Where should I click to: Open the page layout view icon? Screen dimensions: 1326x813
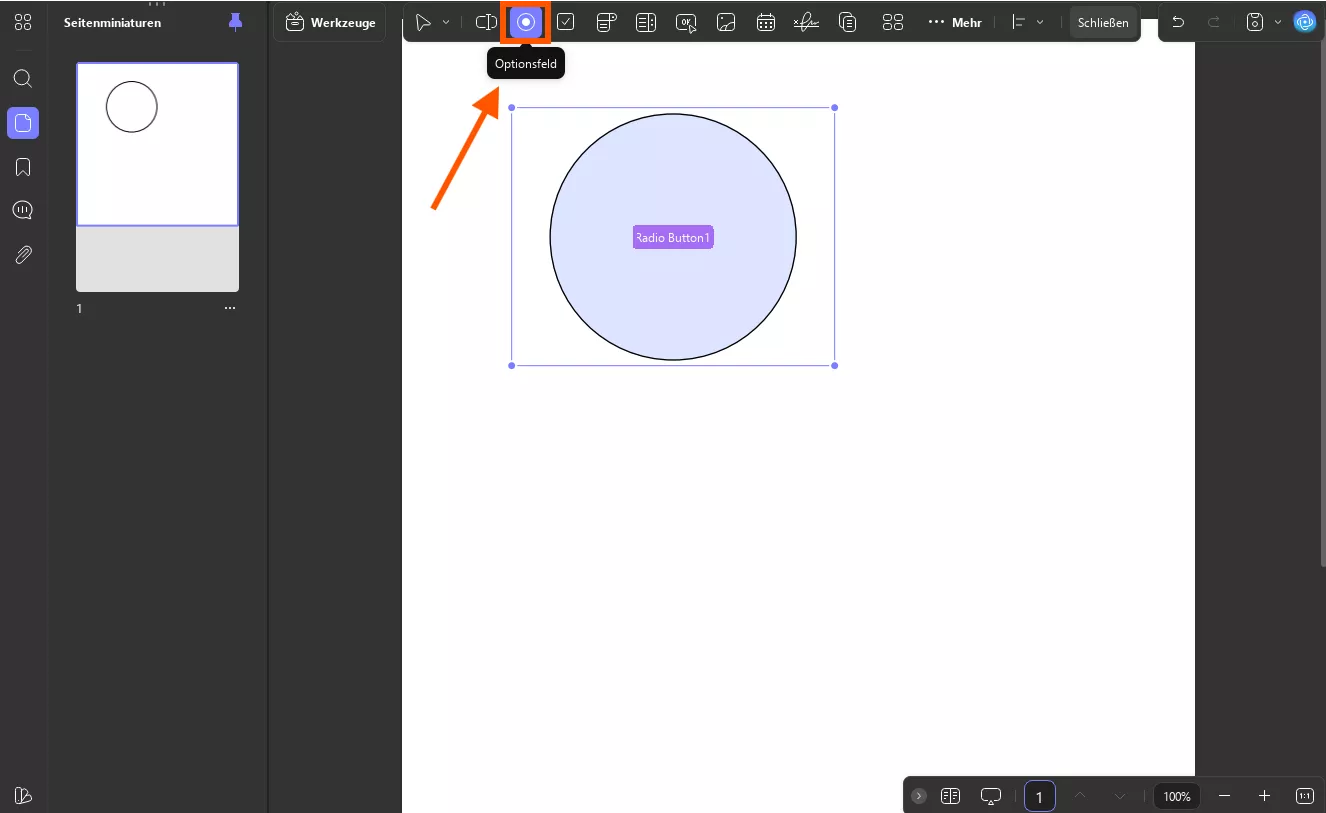pos(951,796)
